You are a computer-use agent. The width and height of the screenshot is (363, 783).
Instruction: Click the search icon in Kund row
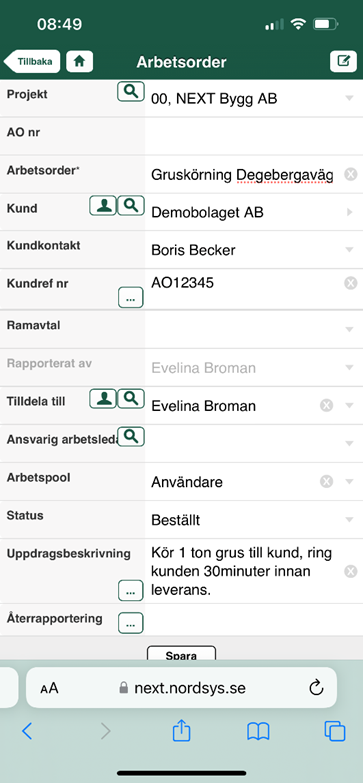tap(131, 205)
